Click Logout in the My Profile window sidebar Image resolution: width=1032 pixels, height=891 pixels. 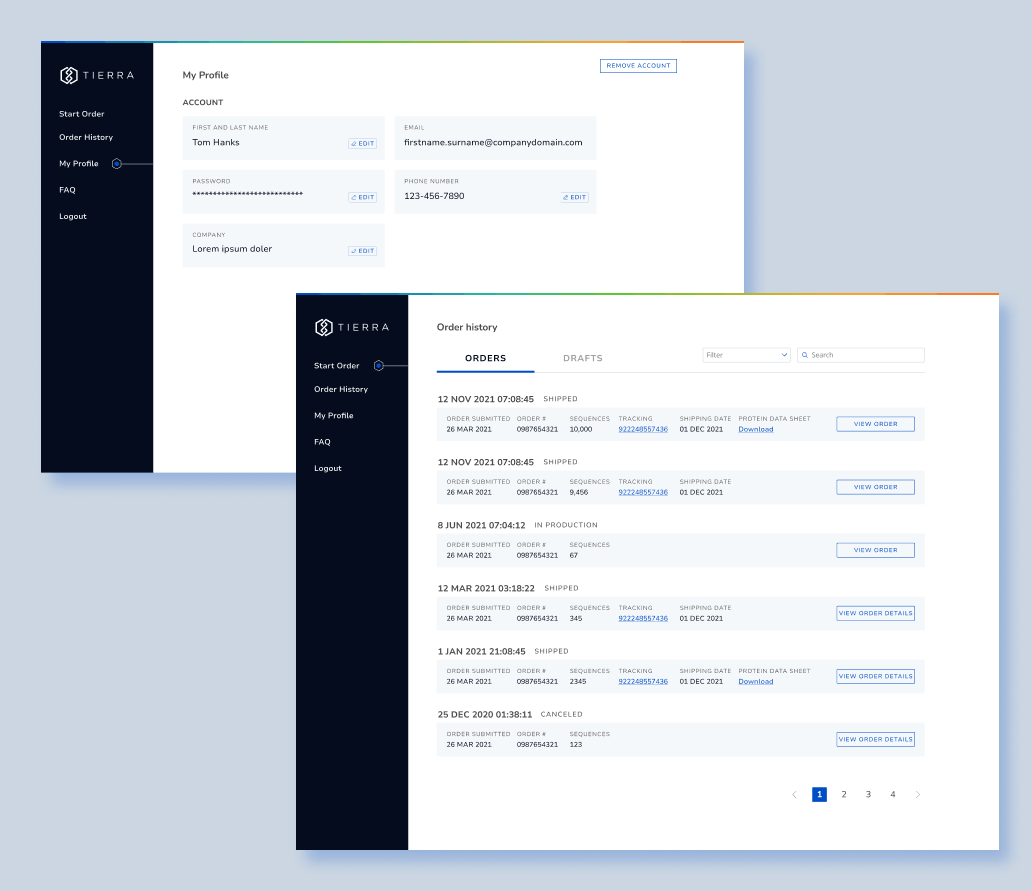[72, 216]
